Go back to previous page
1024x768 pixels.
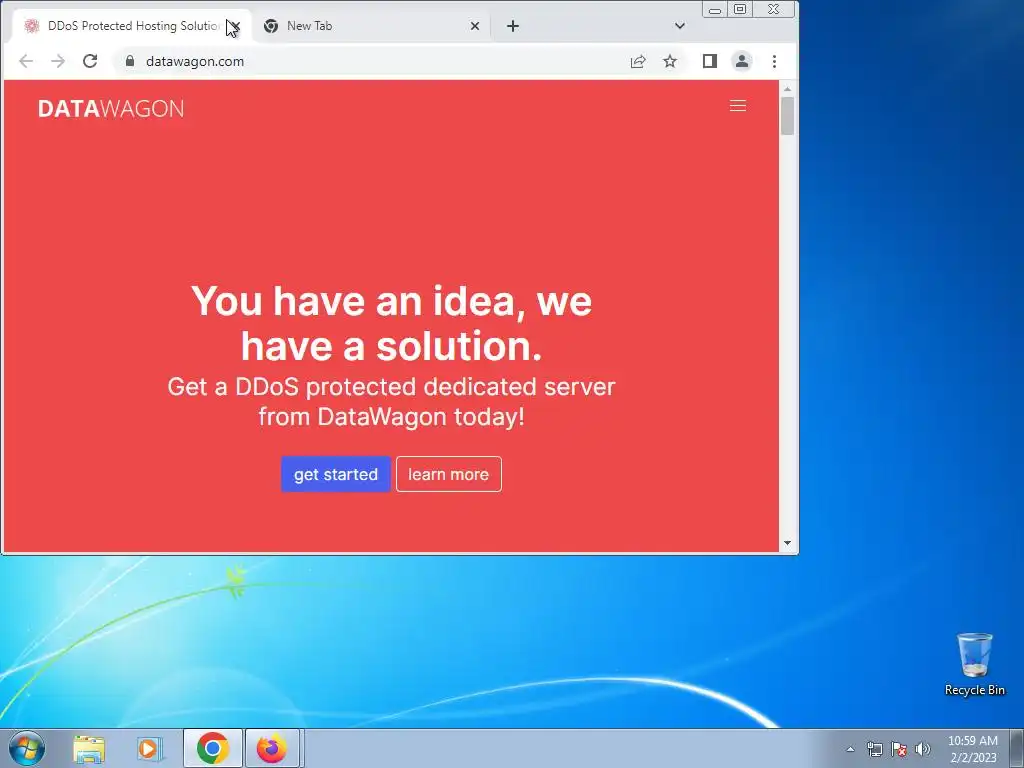(26, 61)
